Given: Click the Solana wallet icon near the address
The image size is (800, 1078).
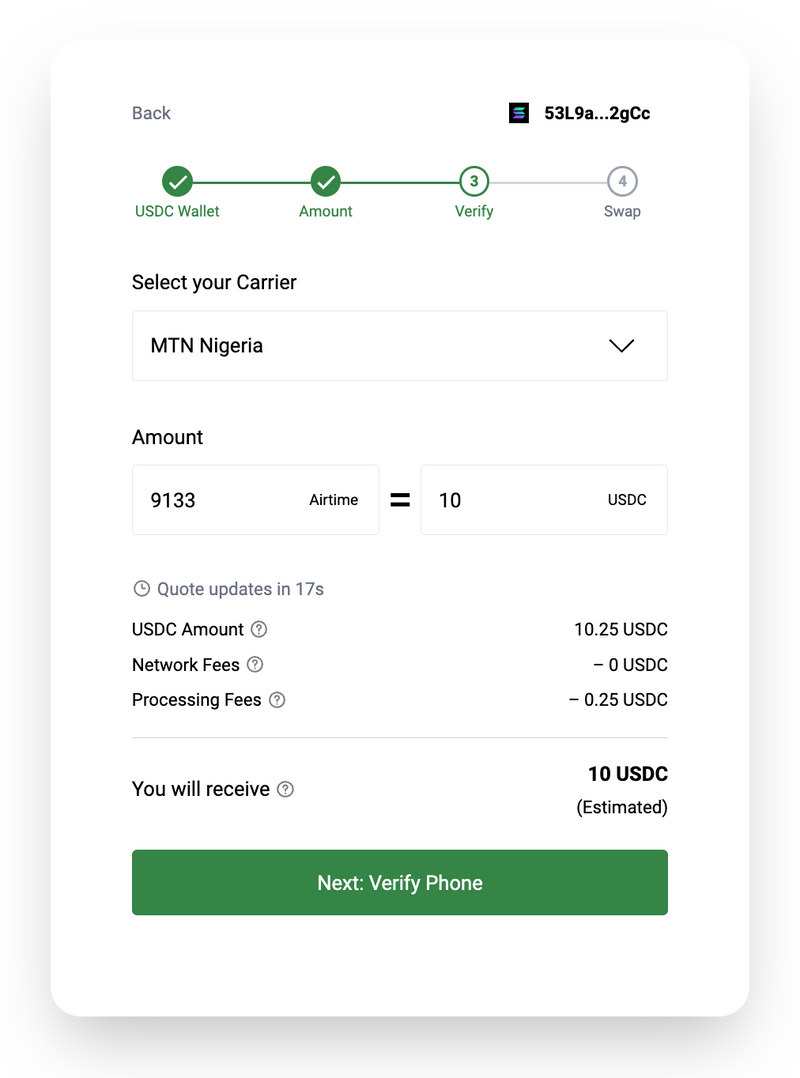Looking at the screenshot, I should click(518, 113).
